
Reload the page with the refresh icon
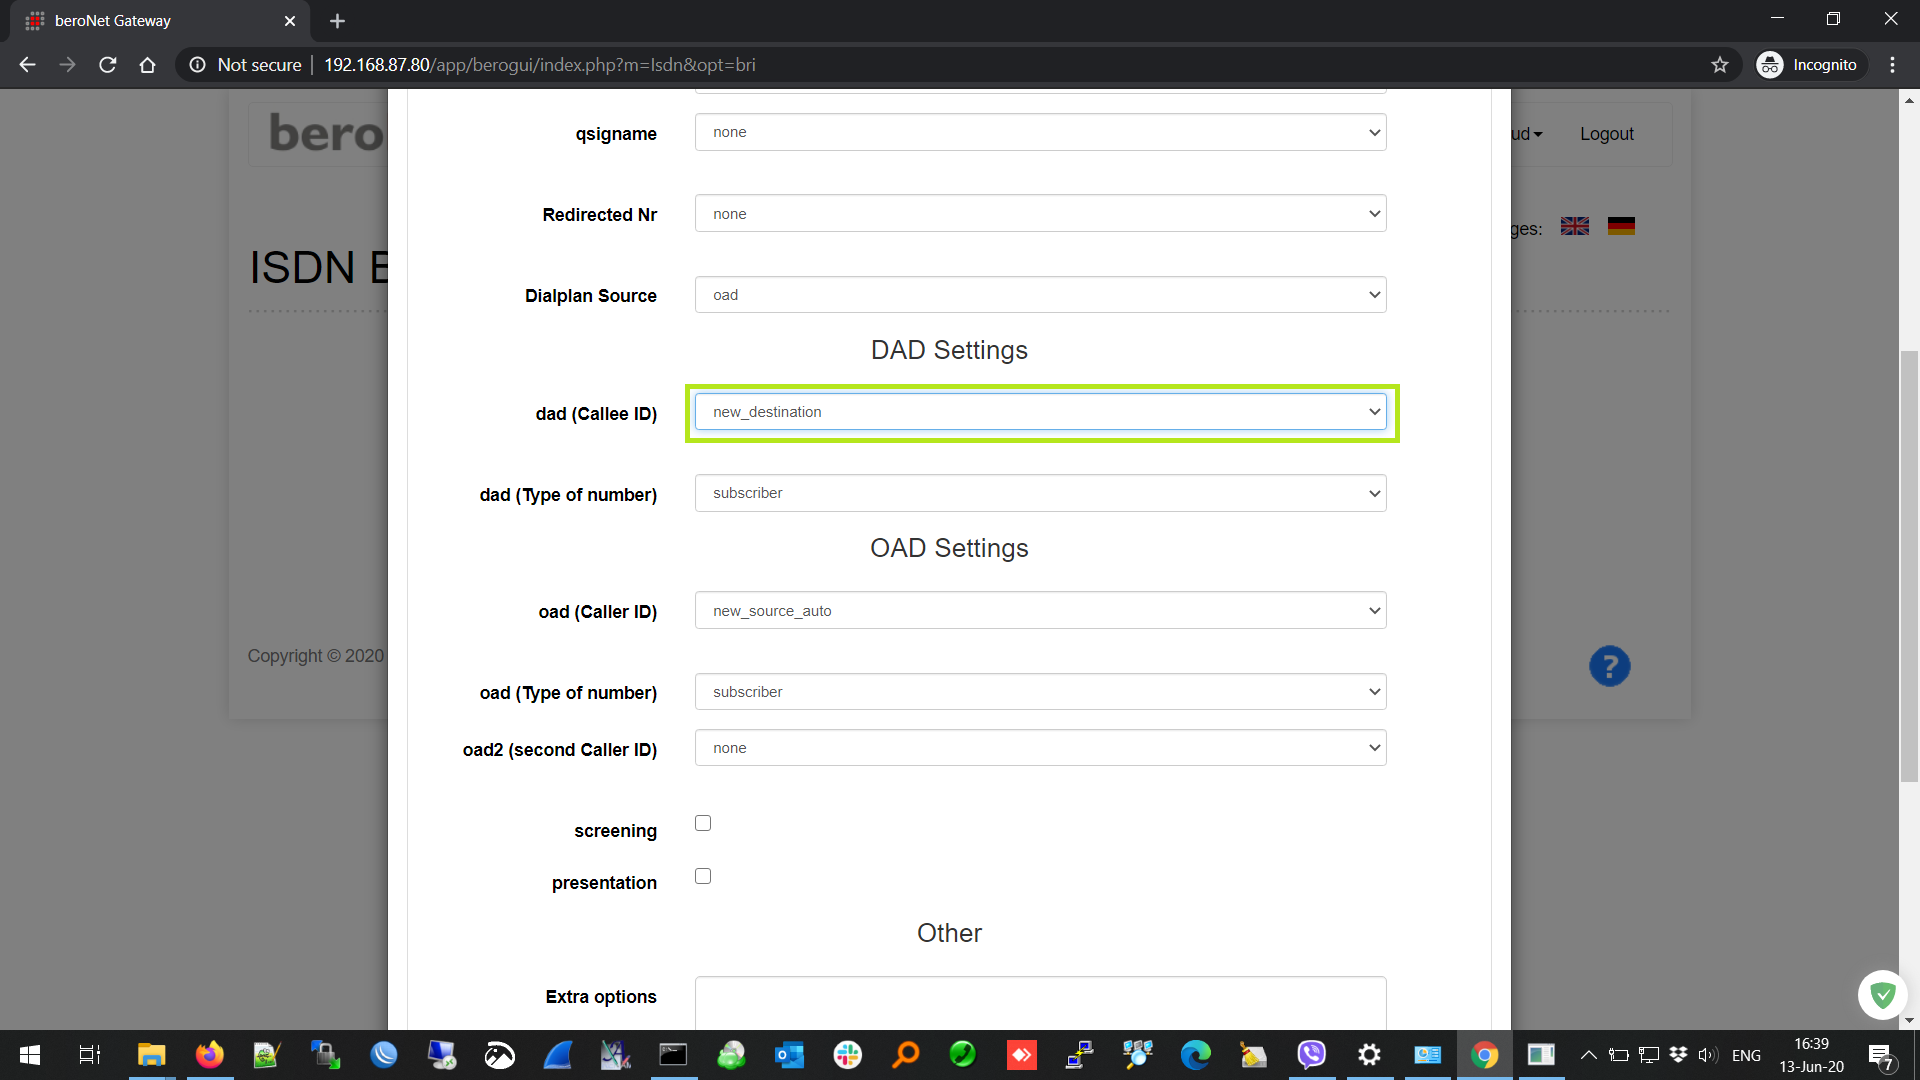pyautogui.click(x=108, y=65)
